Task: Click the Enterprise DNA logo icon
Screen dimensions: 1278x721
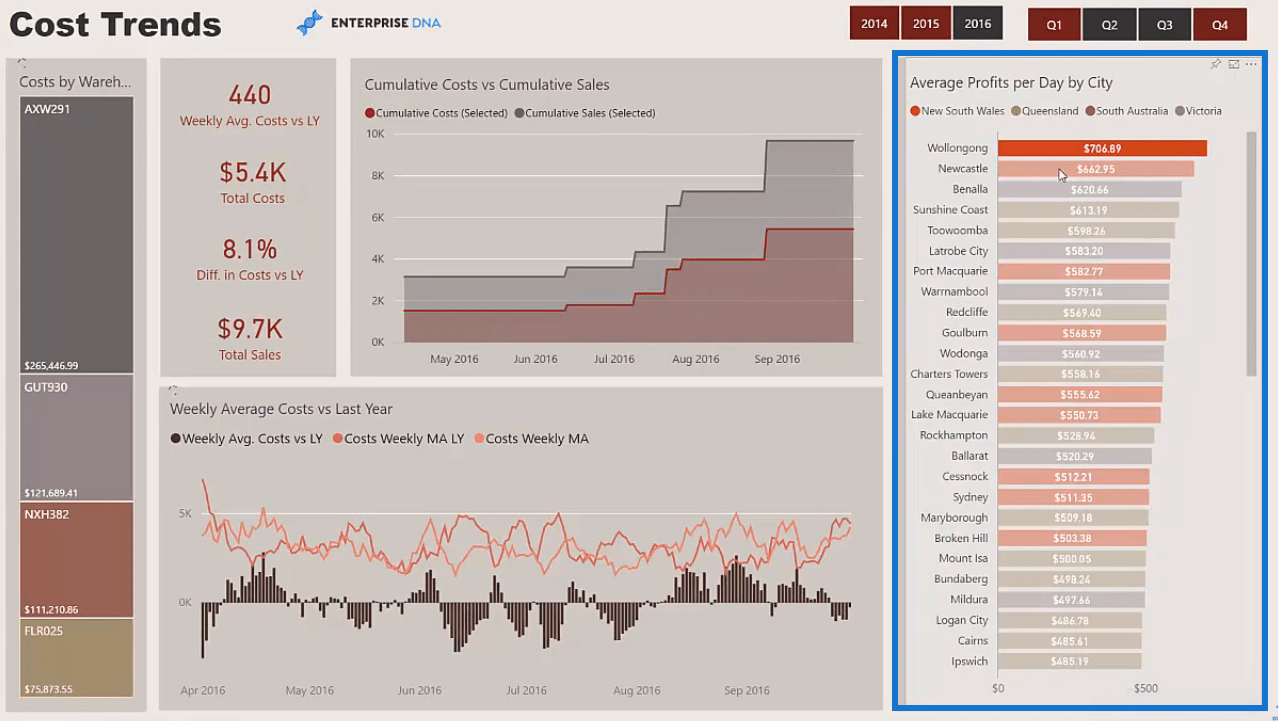Action: click(310, 22)
